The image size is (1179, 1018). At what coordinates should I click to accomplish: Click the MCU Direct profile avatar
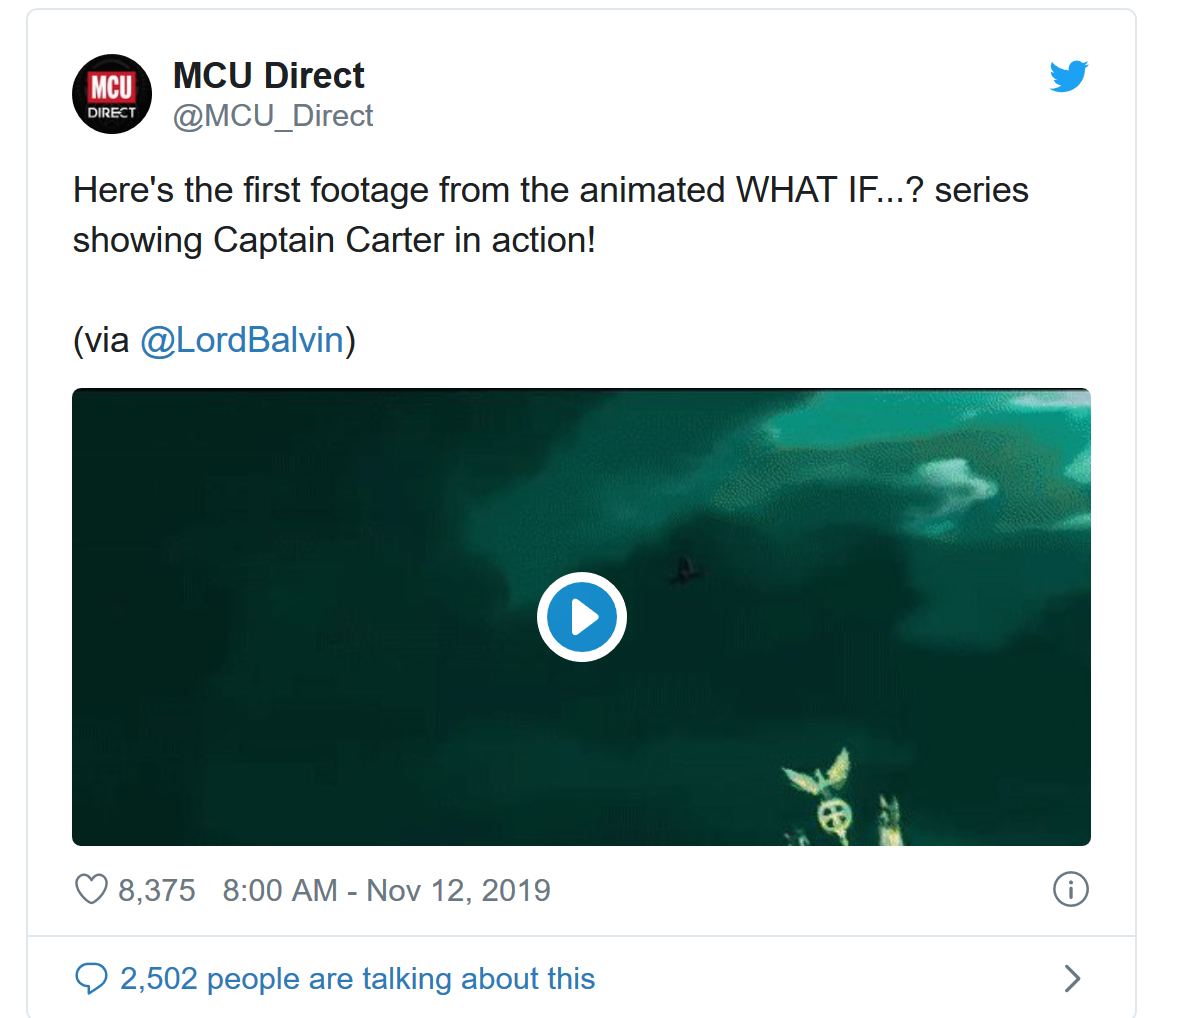(x=112, y=94)
